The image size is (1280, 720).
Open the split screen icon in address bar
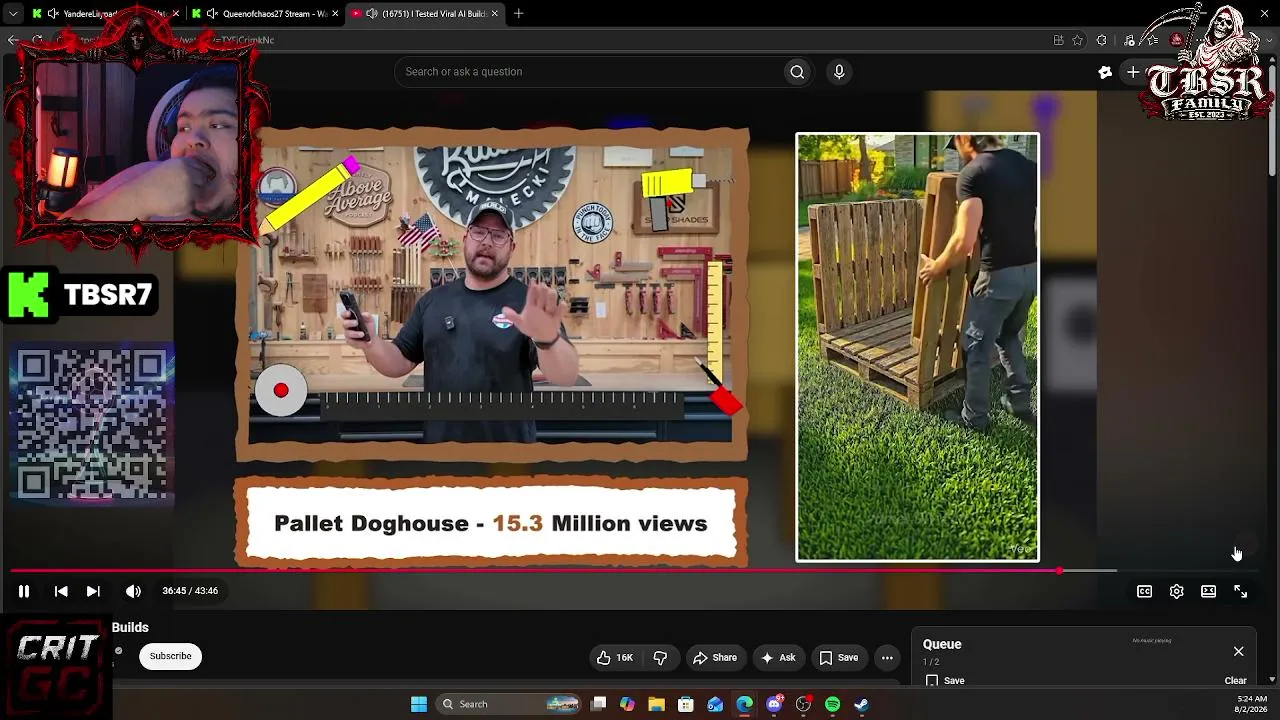(x=1058, y=40)
